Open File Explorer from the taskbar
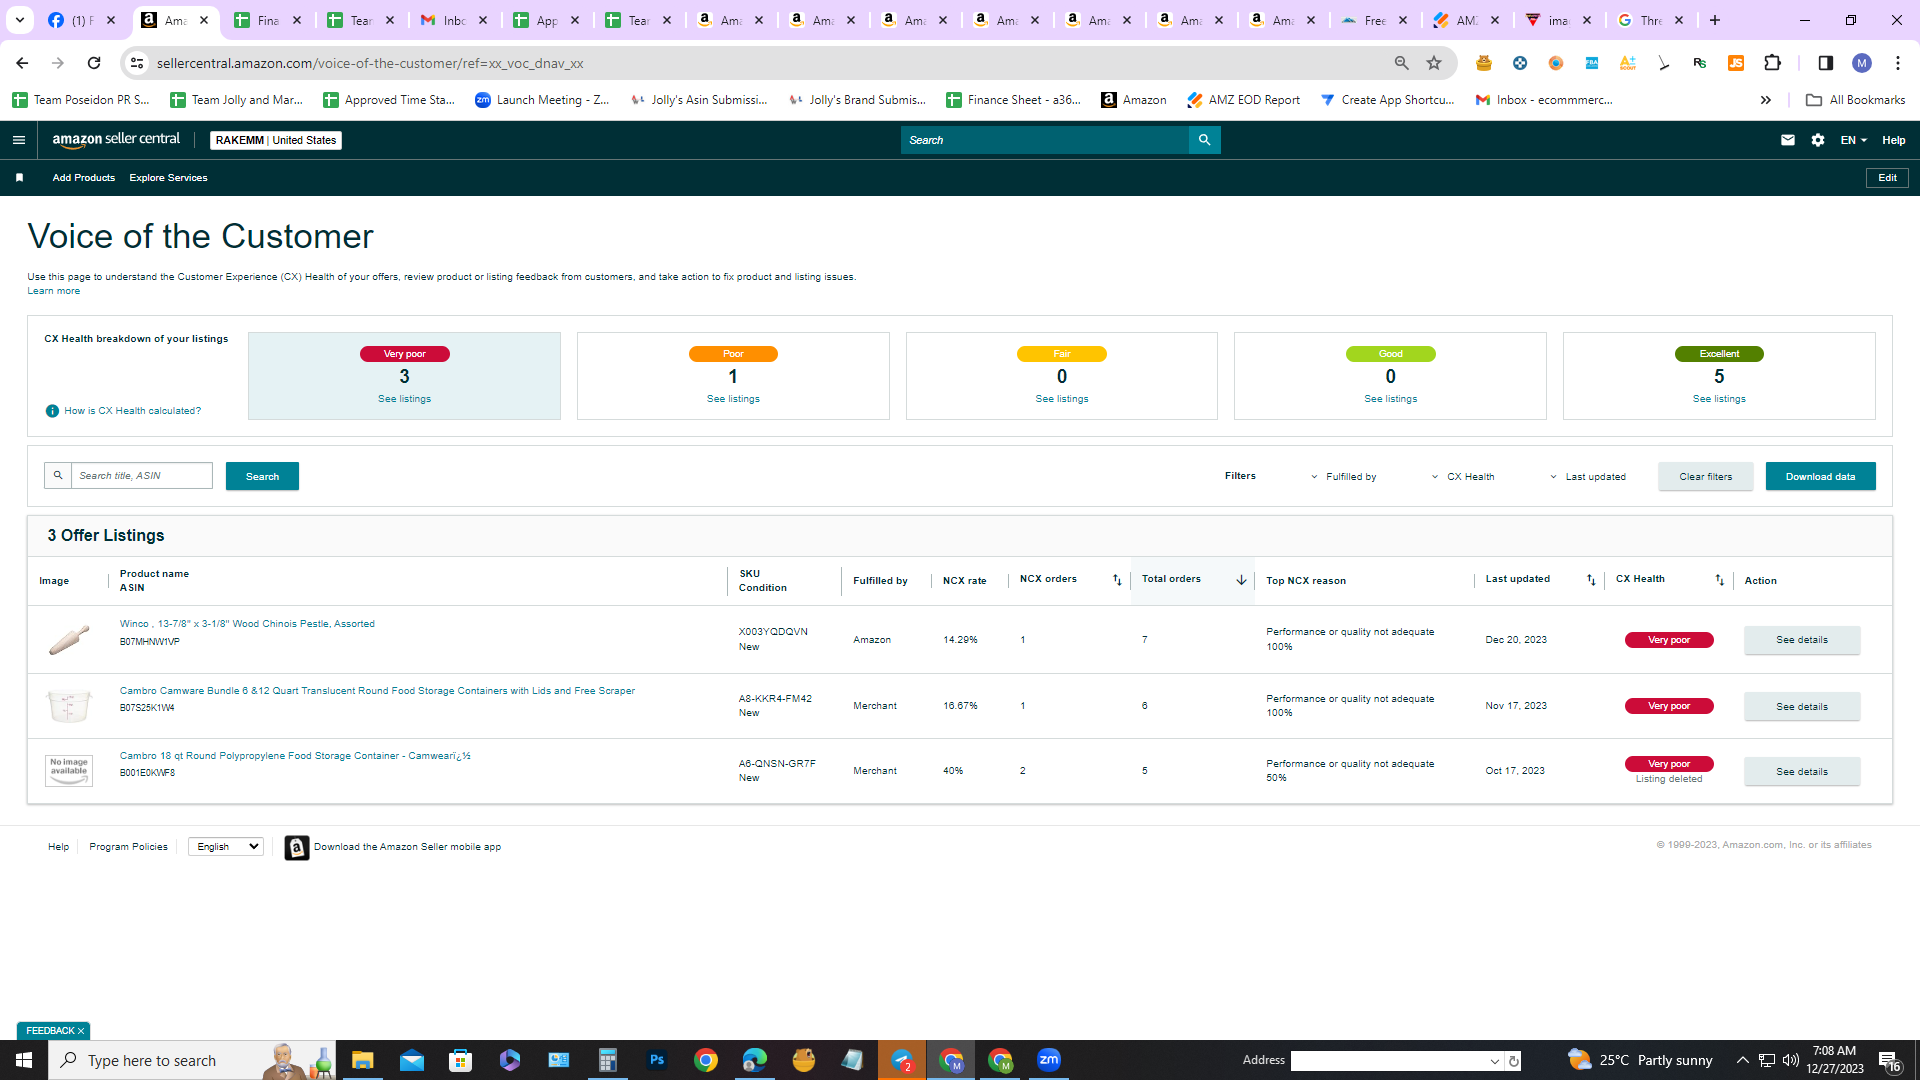Viewport: 1920px width, 1080px height. 362,1060
